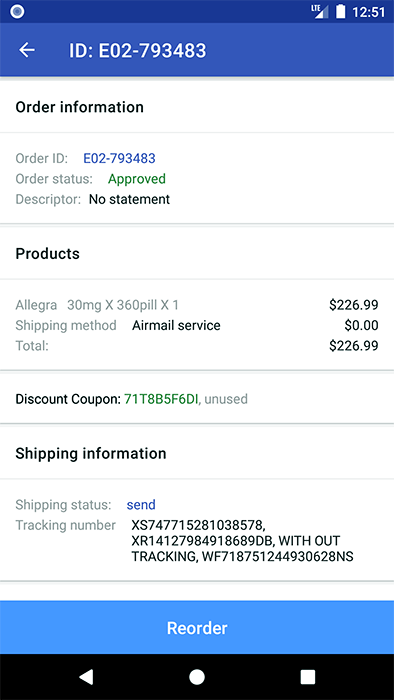Tap the Approved order status text
This screenshot has width=394, height=700.
[x=137, y=179]
